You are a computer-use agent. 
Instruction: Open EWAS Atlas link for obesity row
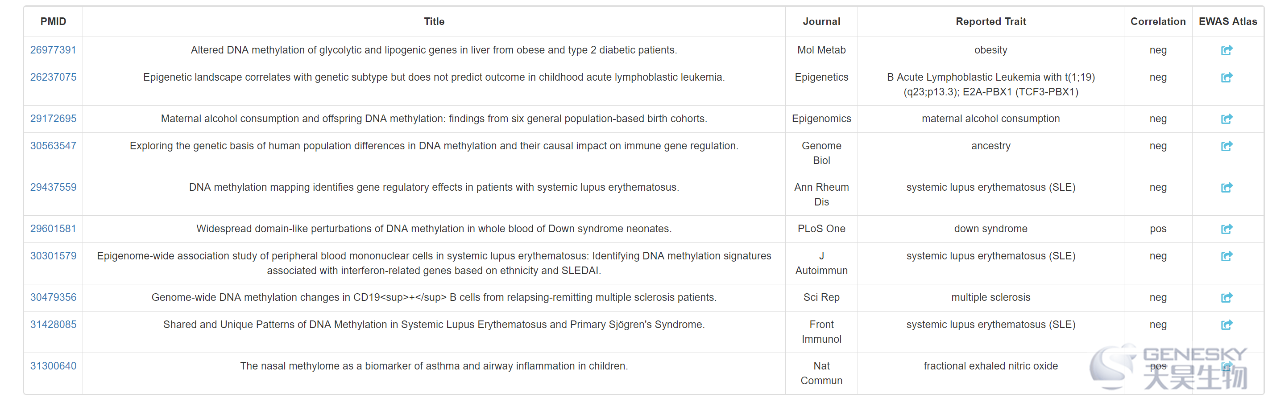tap(1227, 50)
